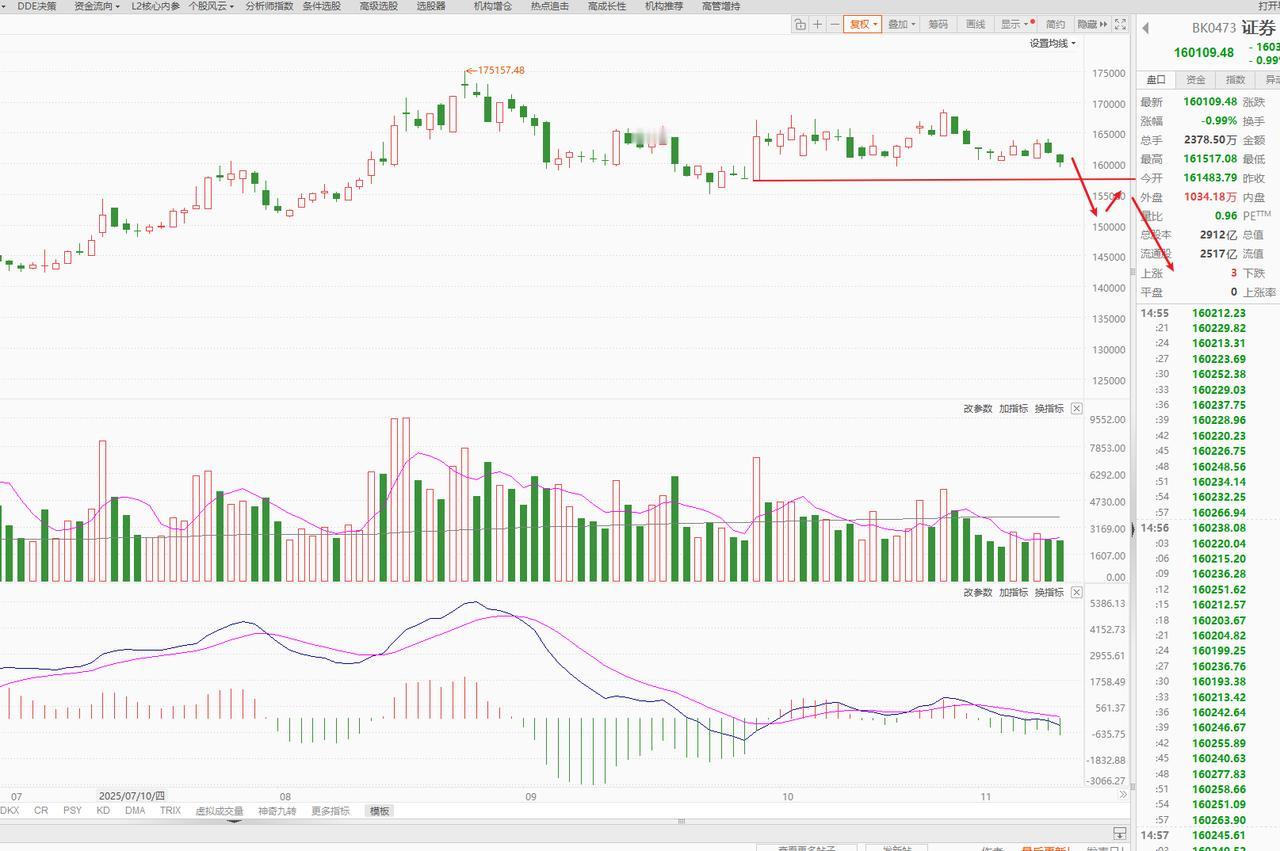Screen dimensions: 1280x851
Task: Expand hidden toolbar items via 隐藏
Action: click(x=1091, y=24)
